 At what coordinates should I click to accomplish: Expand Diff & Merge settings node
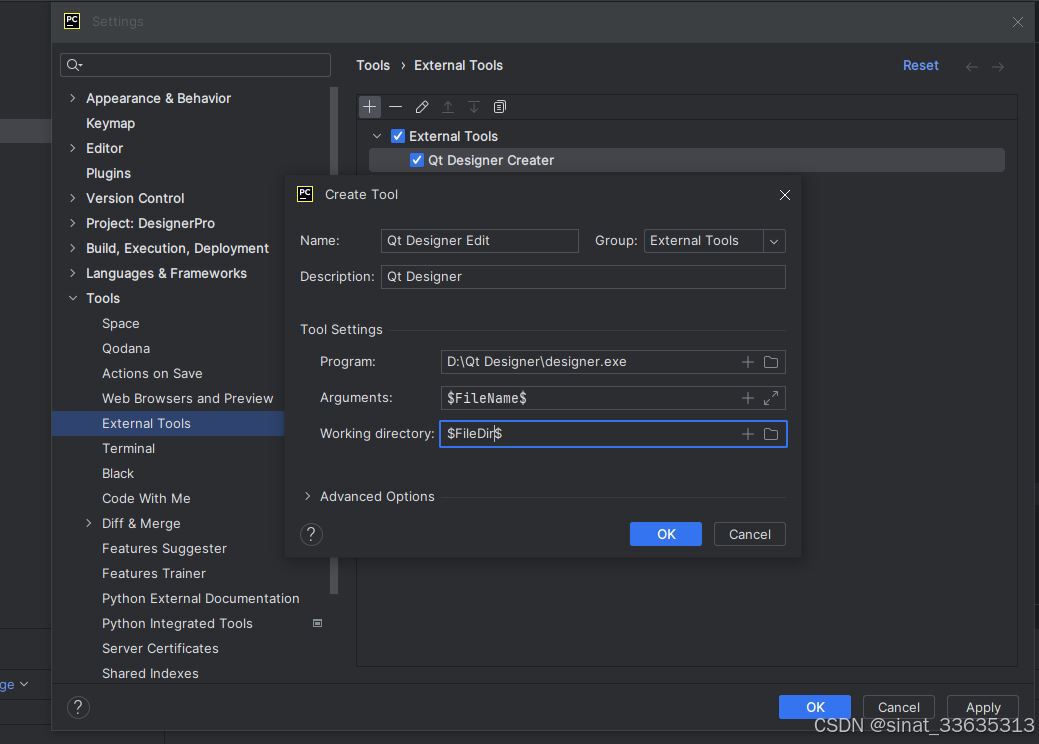click(88, 523)
